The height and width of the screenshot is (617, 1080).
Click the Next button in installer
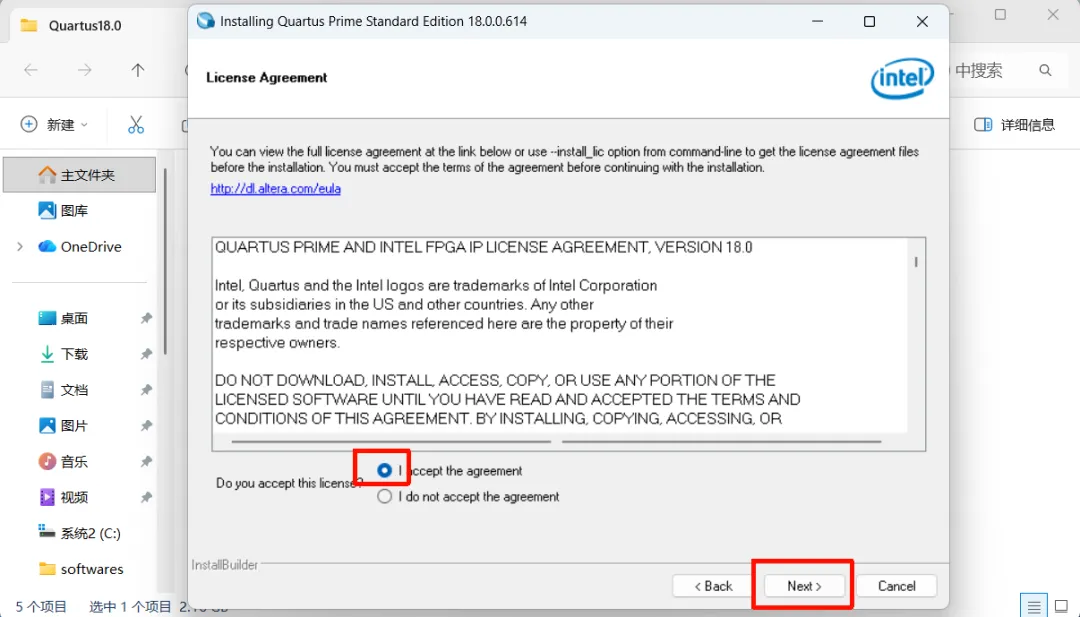click(x=804, y=586)
